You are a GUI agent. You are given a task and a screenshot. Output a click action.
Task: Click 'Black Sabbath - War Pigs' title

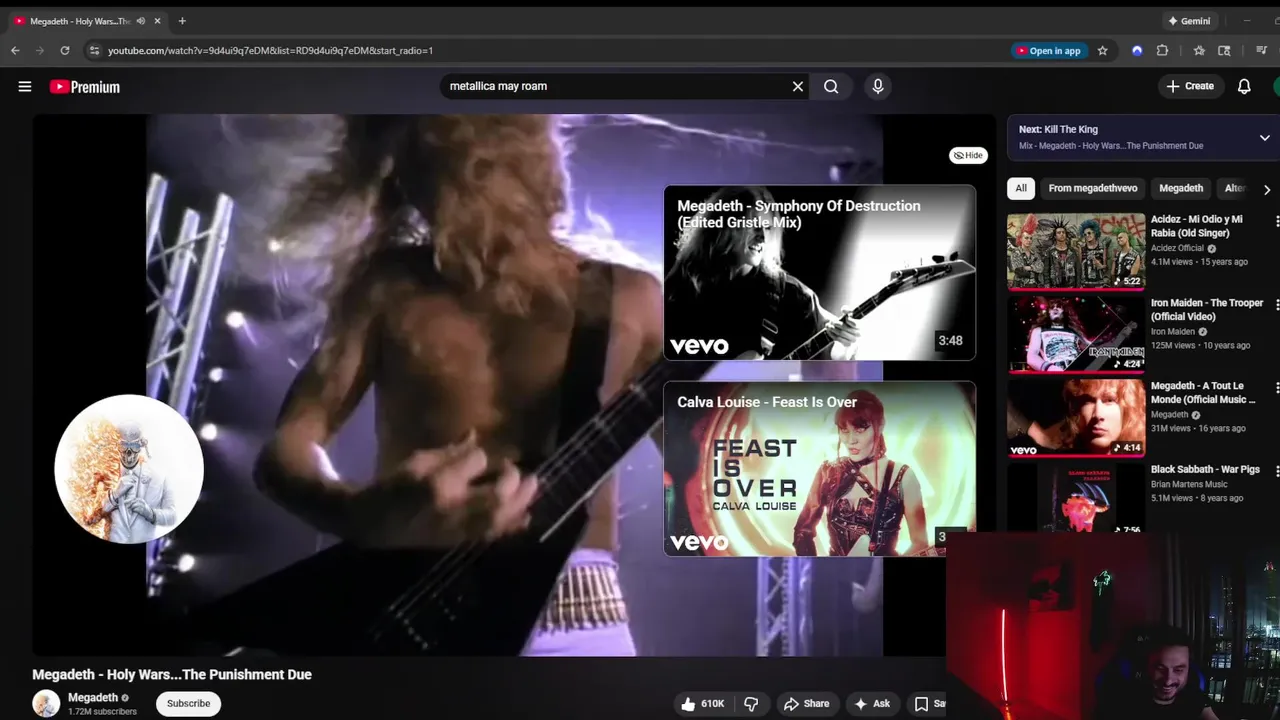point(1205,469)
